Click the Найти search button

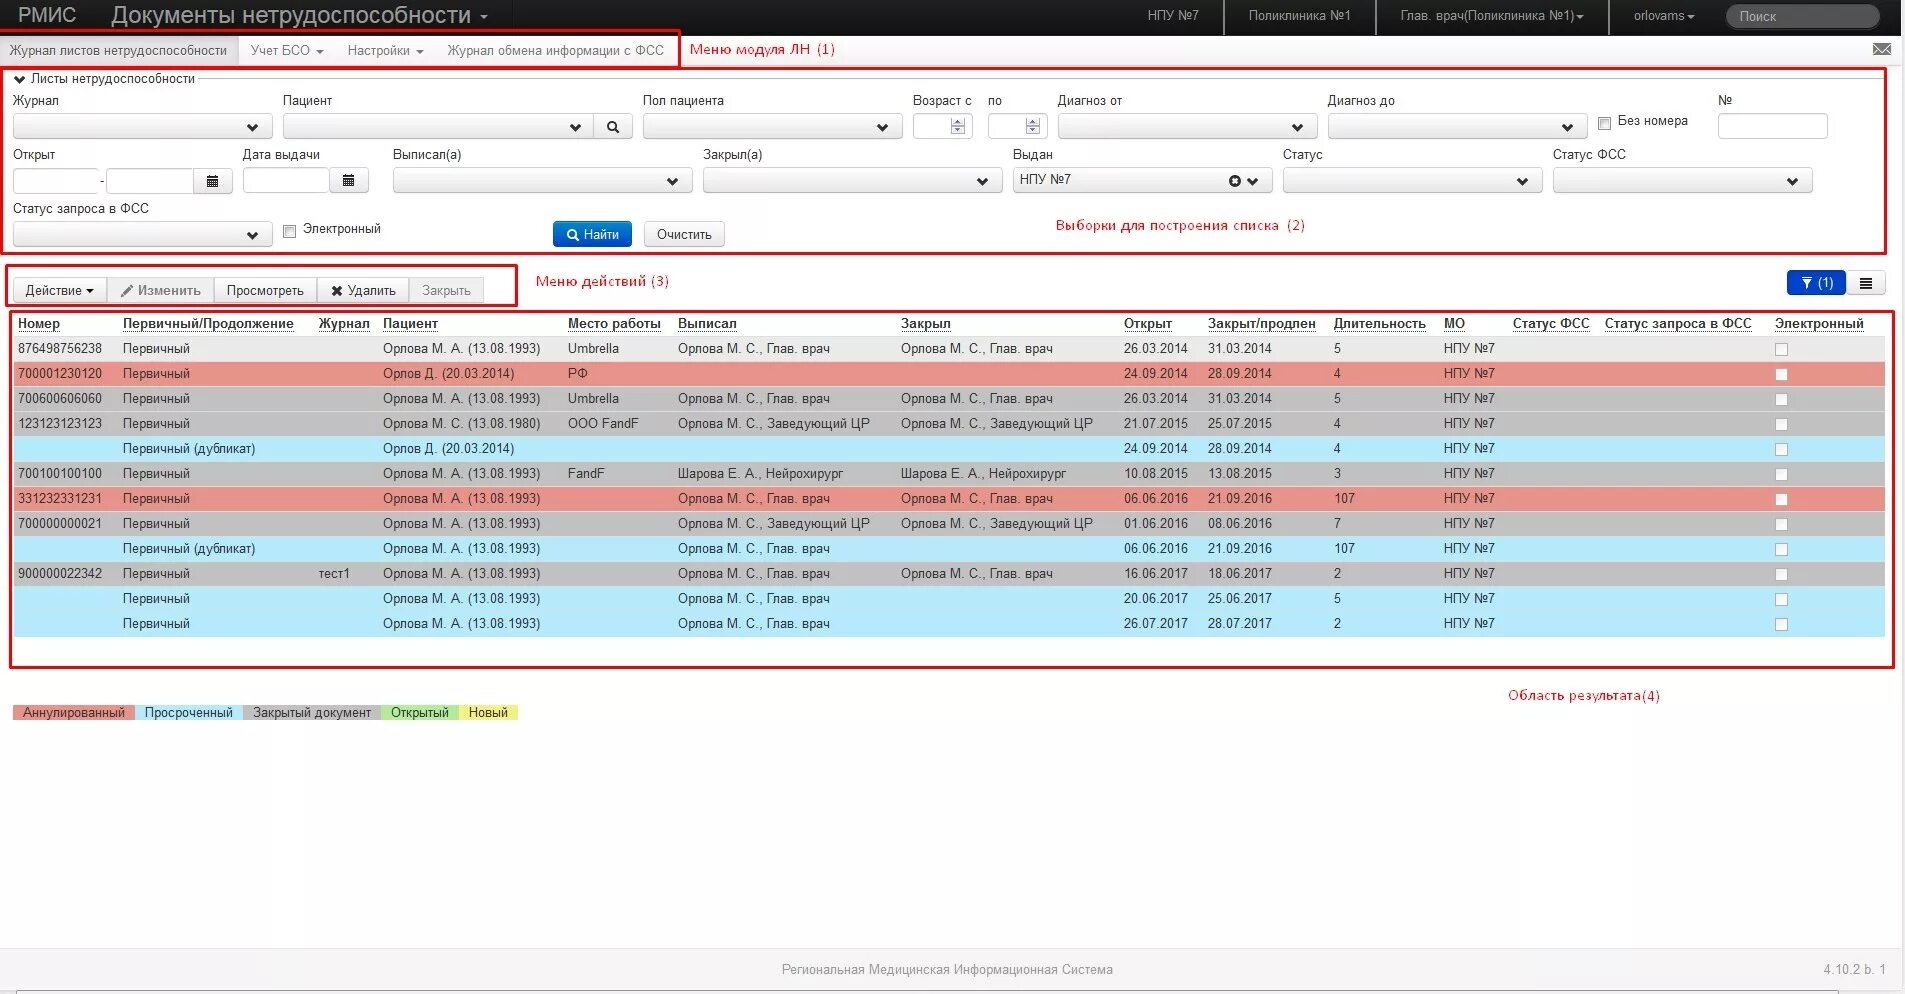point(592,235)
